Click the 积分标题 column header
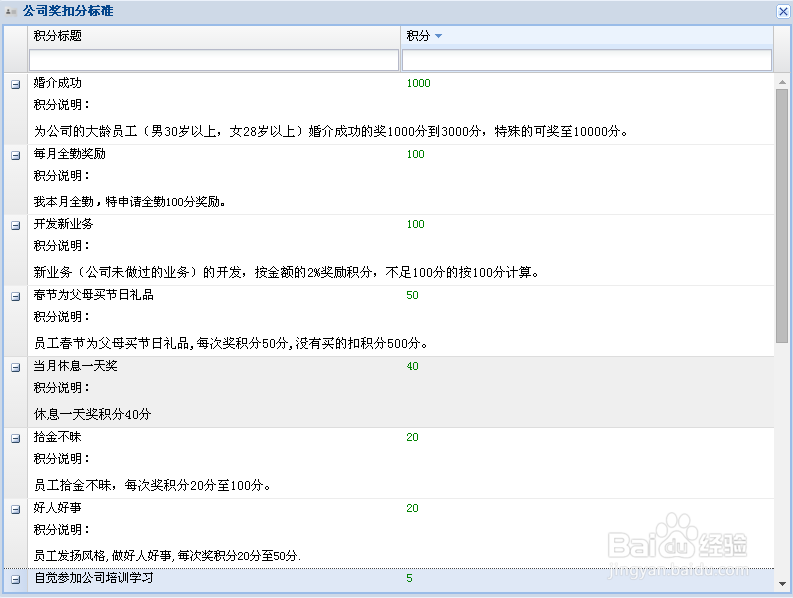Viewport: 793px width, 598px height. (x=214, y=36)
